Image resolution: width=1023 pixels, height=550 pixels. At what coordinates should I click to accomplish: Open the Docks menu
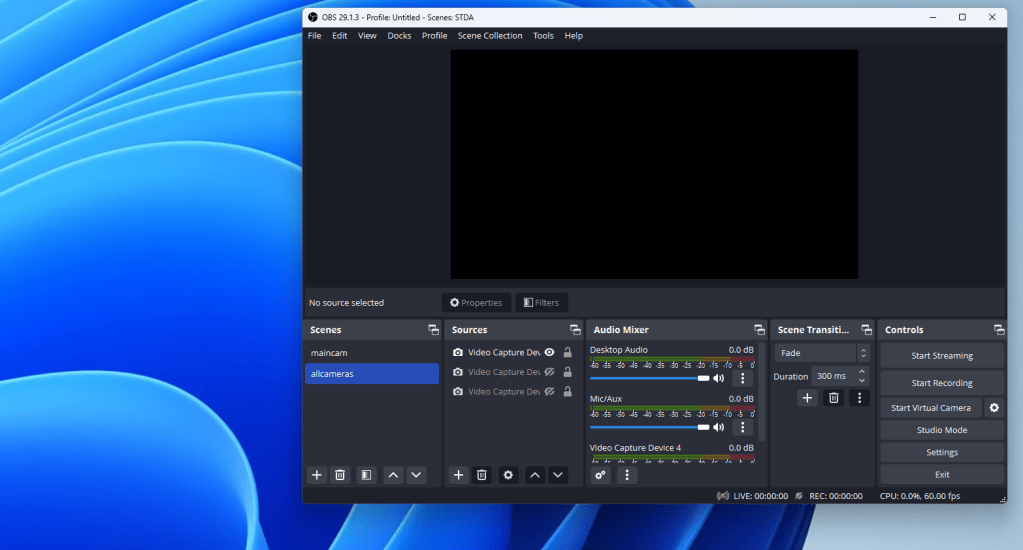coord(399,36)
